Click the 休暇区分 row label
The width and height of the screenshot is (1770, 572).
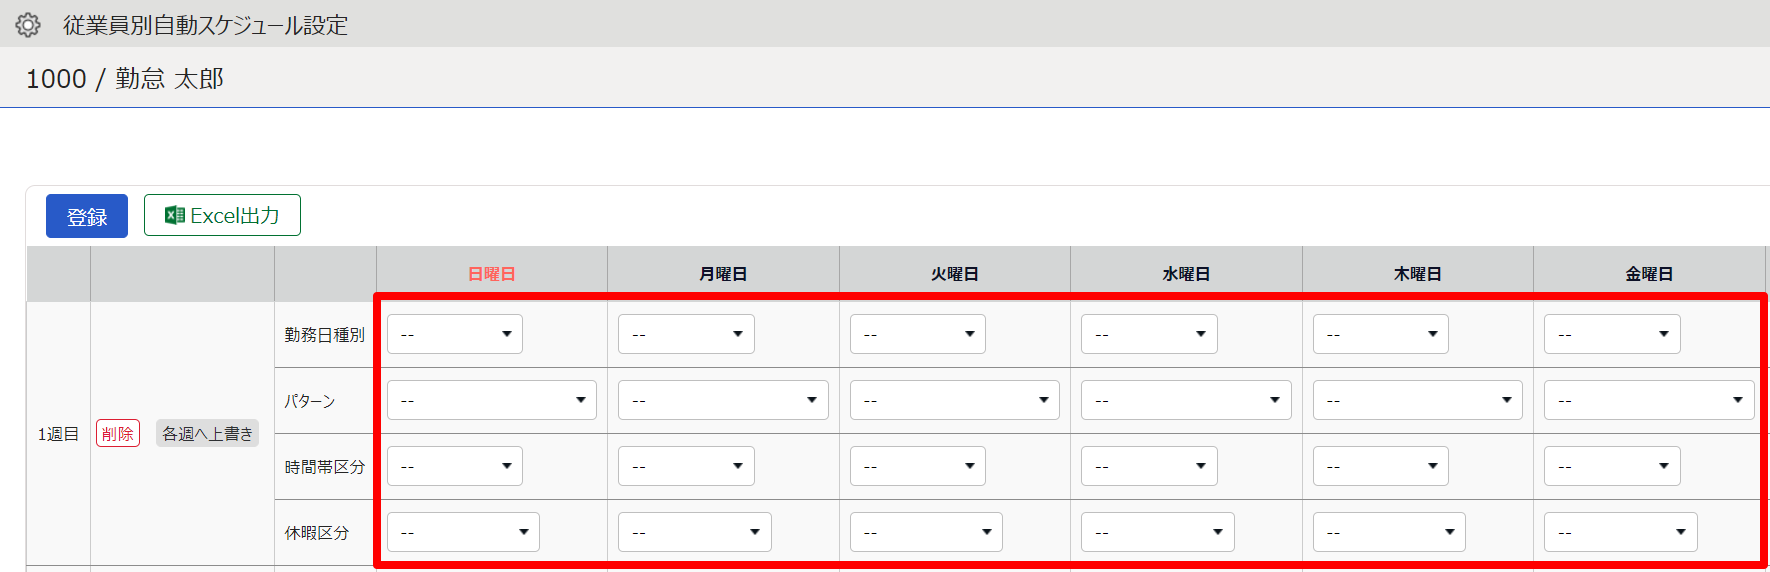pos(317,533)
